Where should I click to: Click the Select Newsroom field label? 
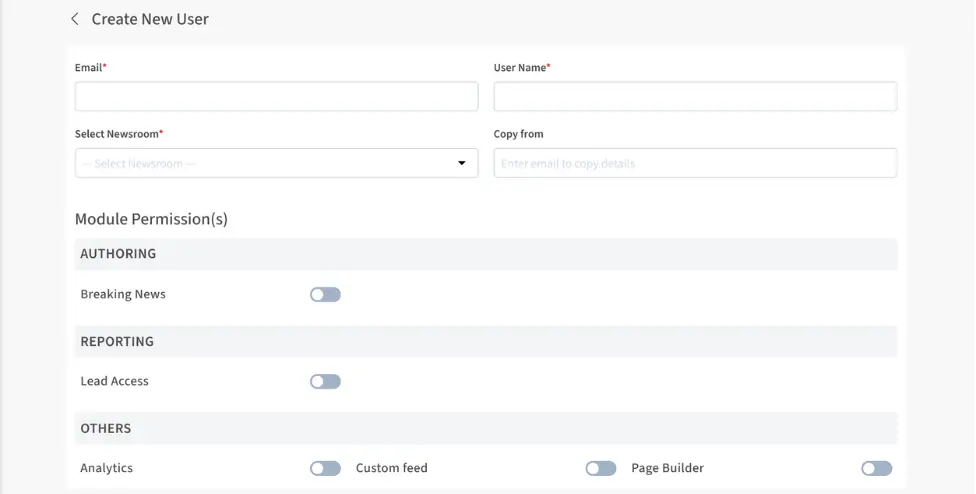point(119,134)
